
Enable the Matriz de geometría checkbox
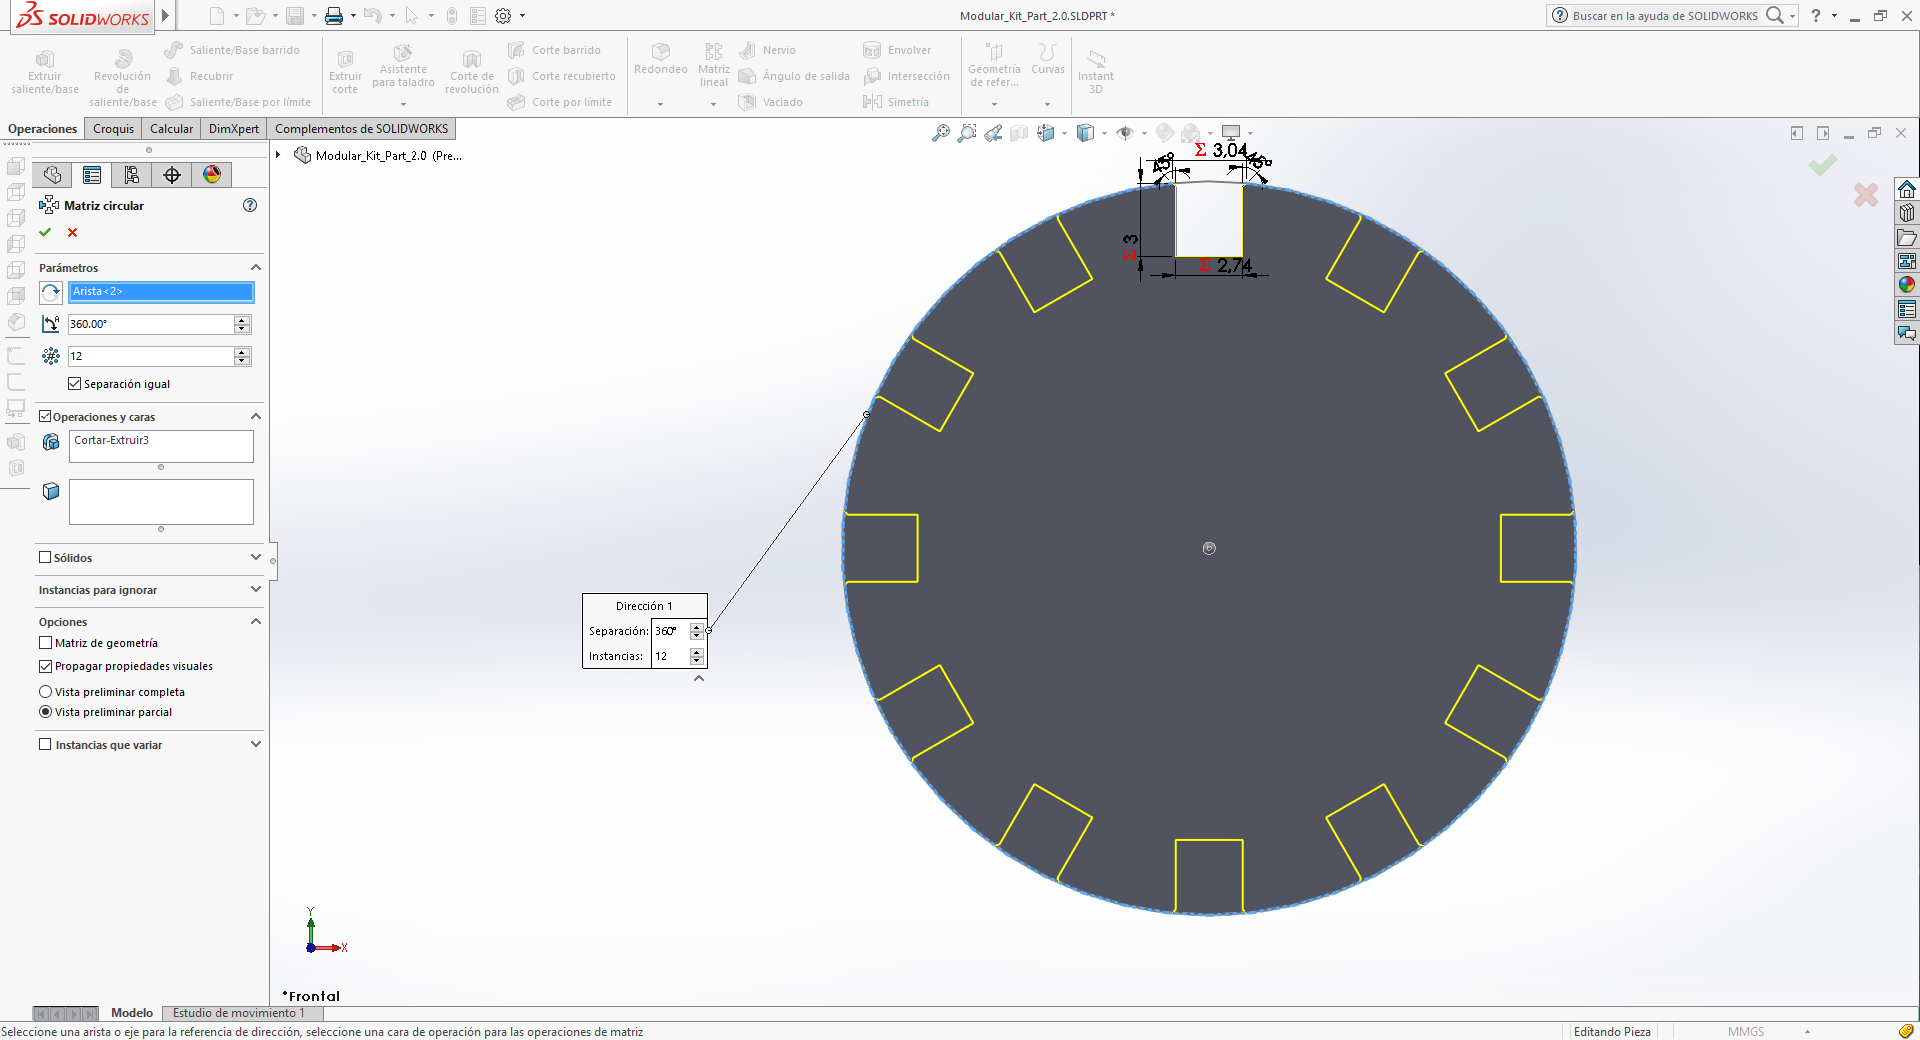[45, 643]
